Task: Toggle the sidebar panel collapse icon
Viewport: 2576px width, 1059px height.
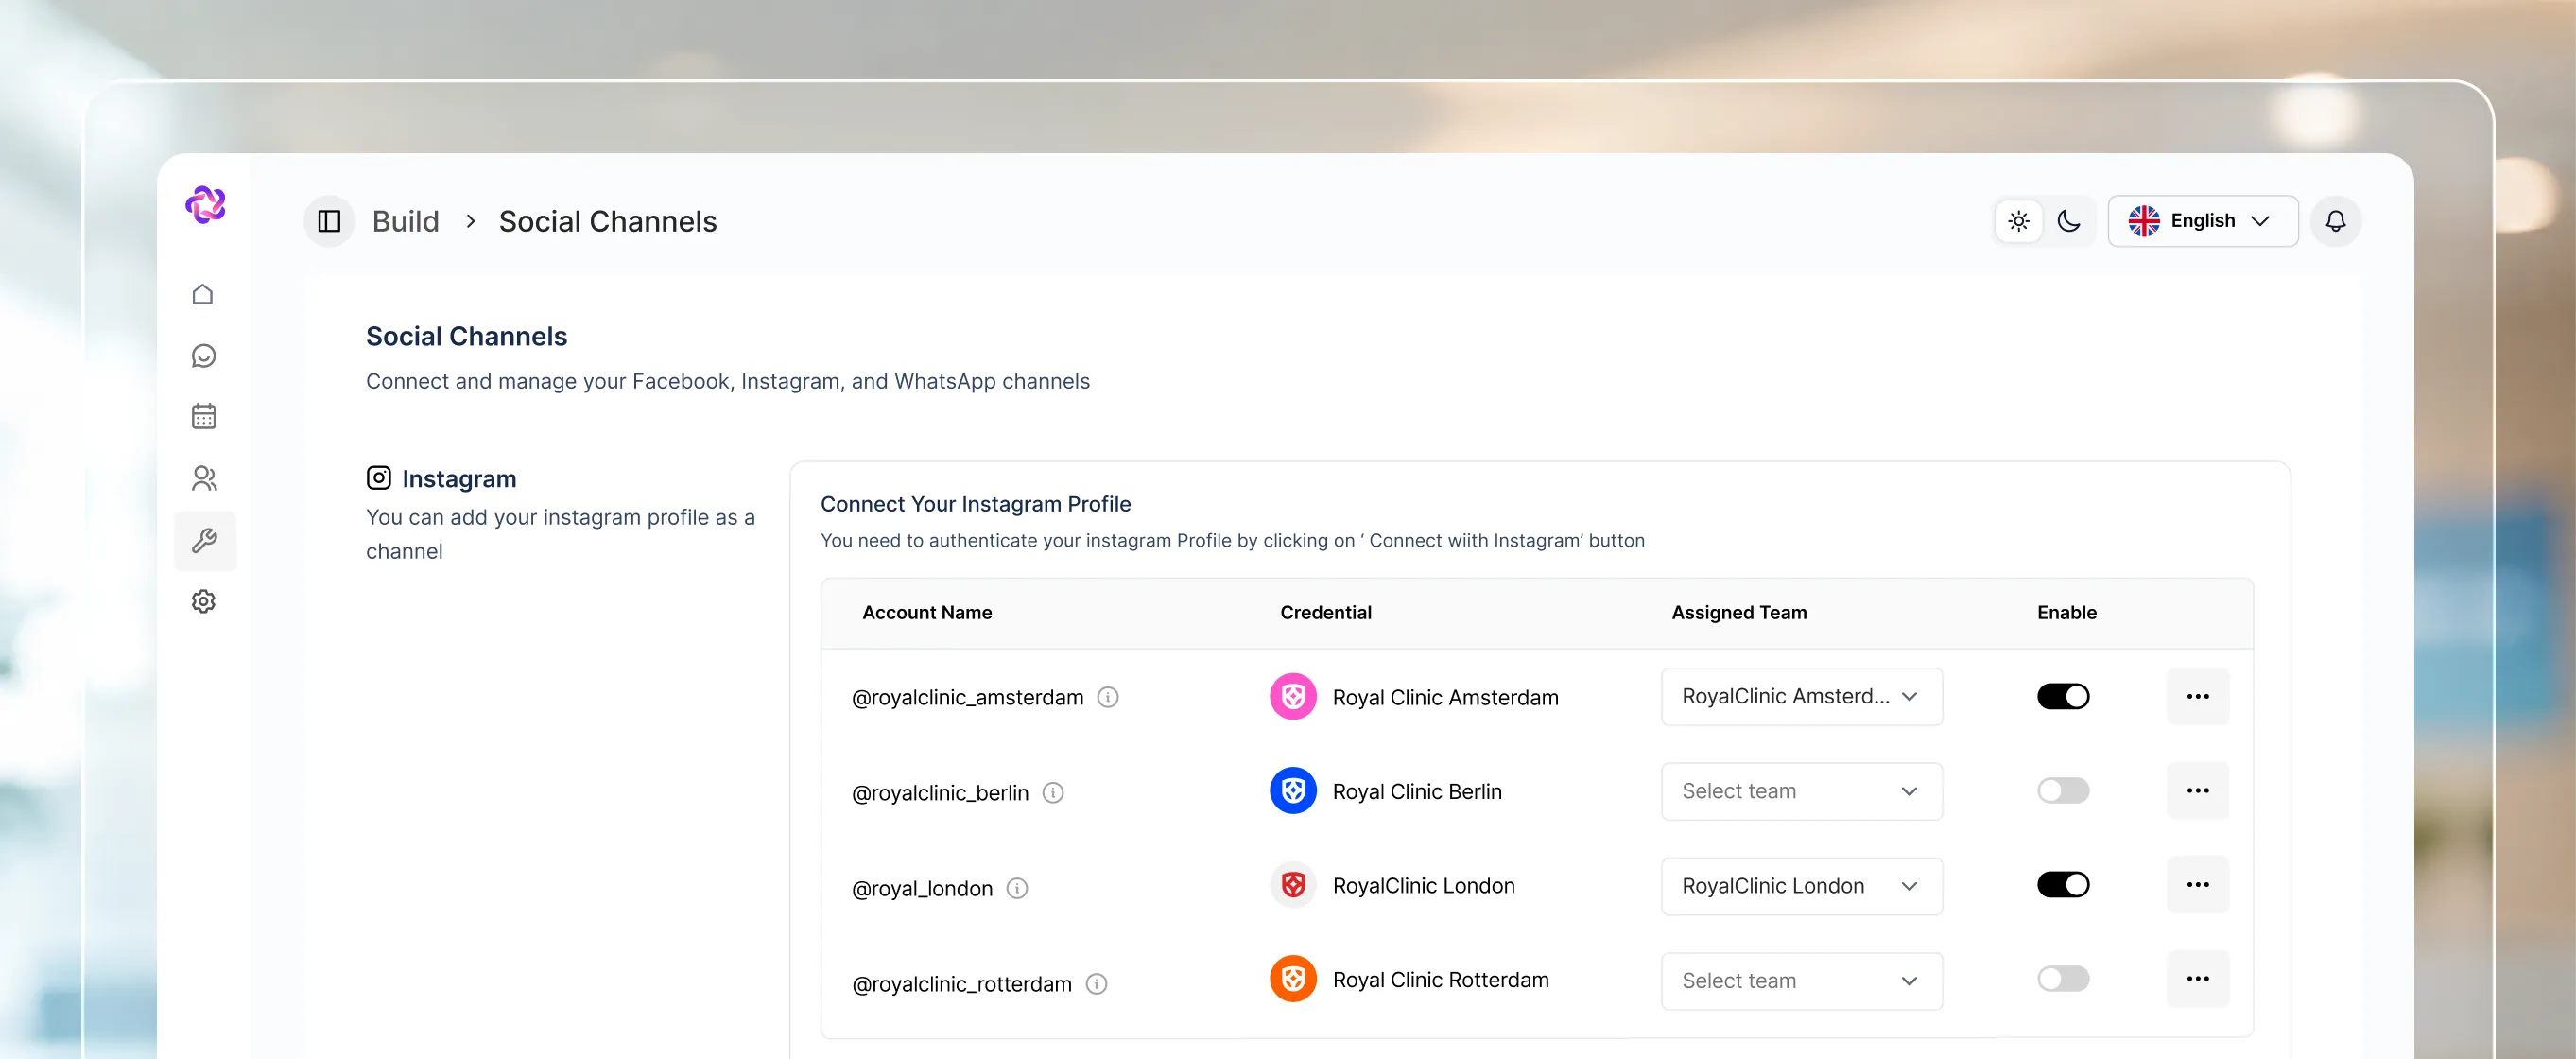Action: (x=329, y=221)
